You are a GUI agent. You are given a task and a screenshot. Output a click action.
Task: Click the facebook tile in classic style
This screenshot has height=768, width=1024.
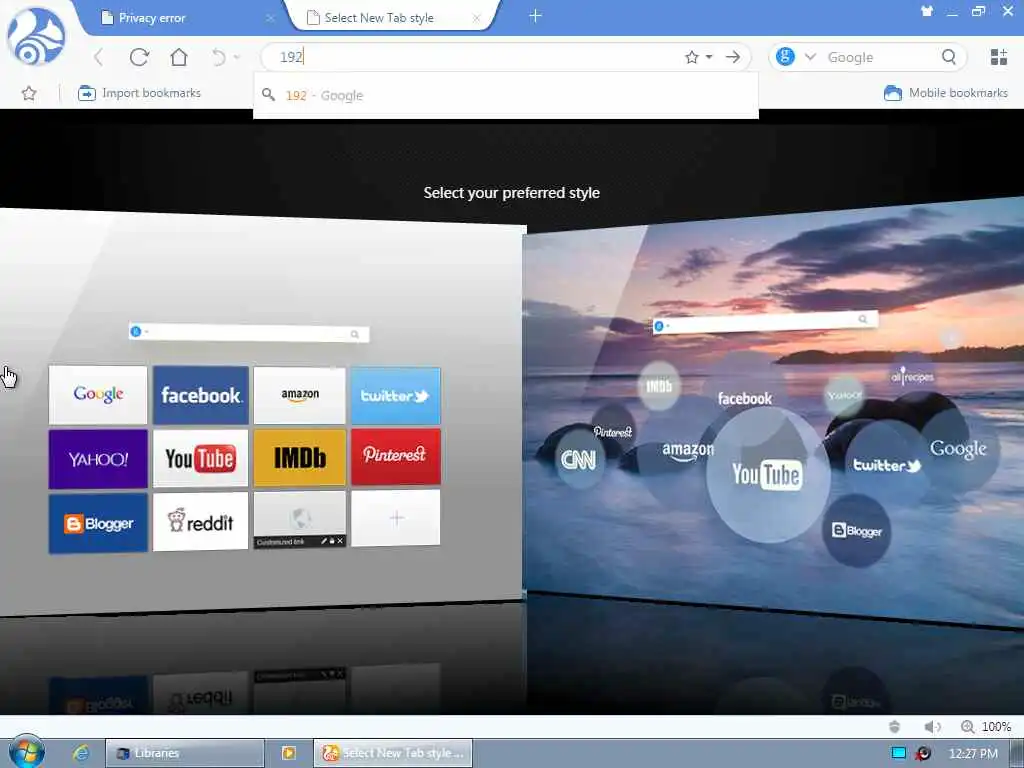click(200, 395)
